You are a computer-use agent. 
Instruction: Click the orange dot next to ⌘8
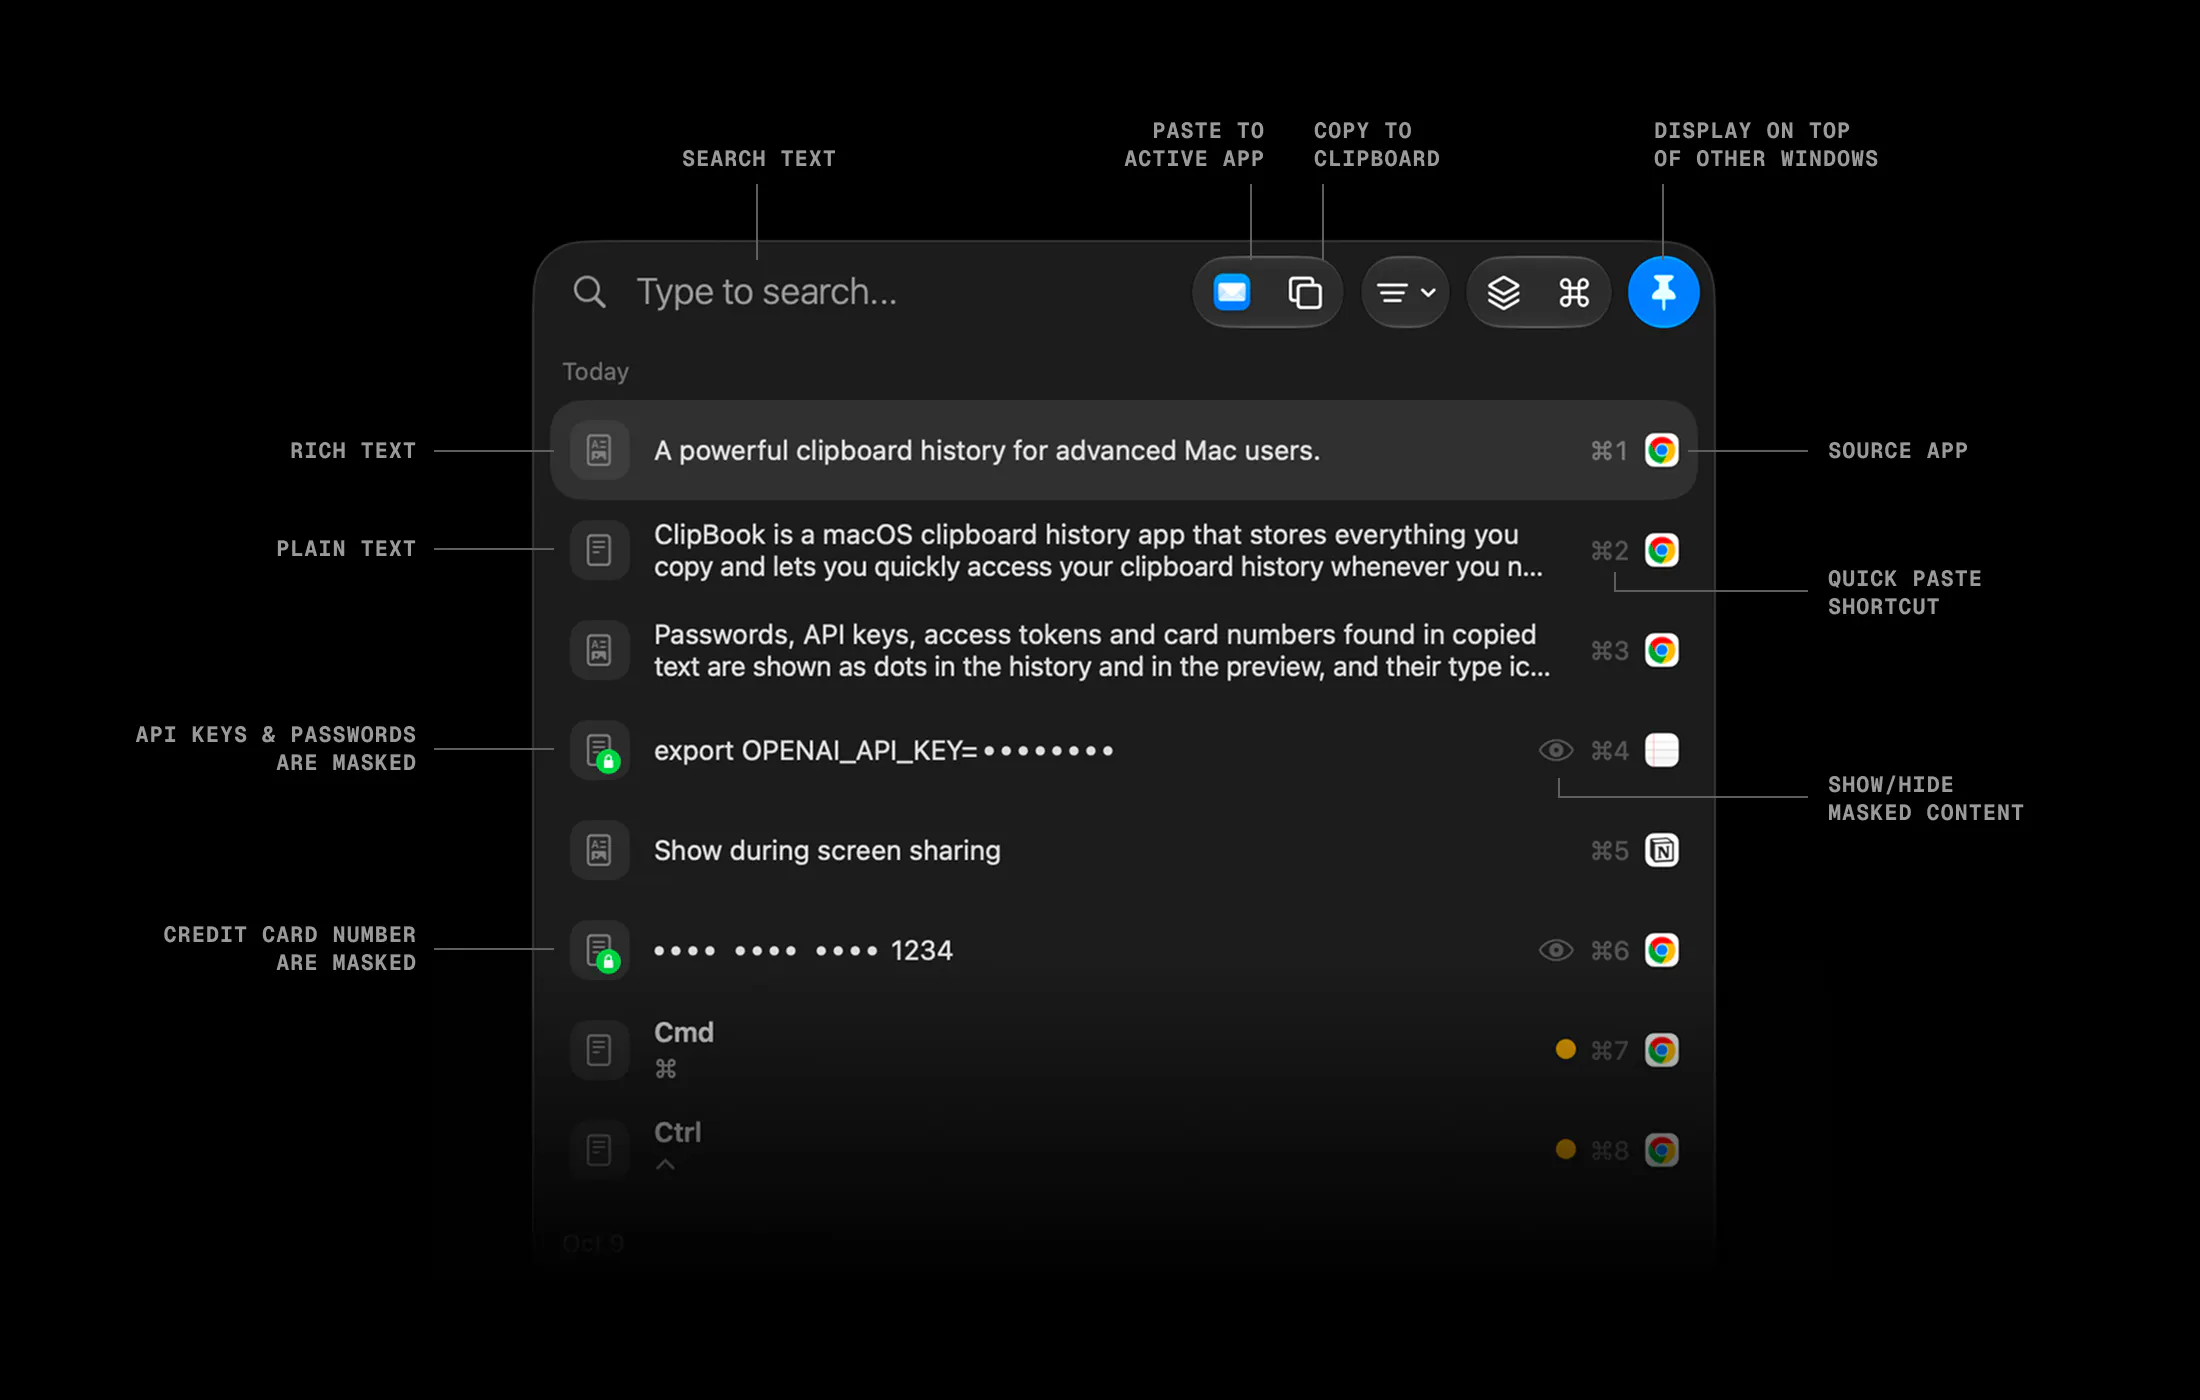[1565, 1149]
